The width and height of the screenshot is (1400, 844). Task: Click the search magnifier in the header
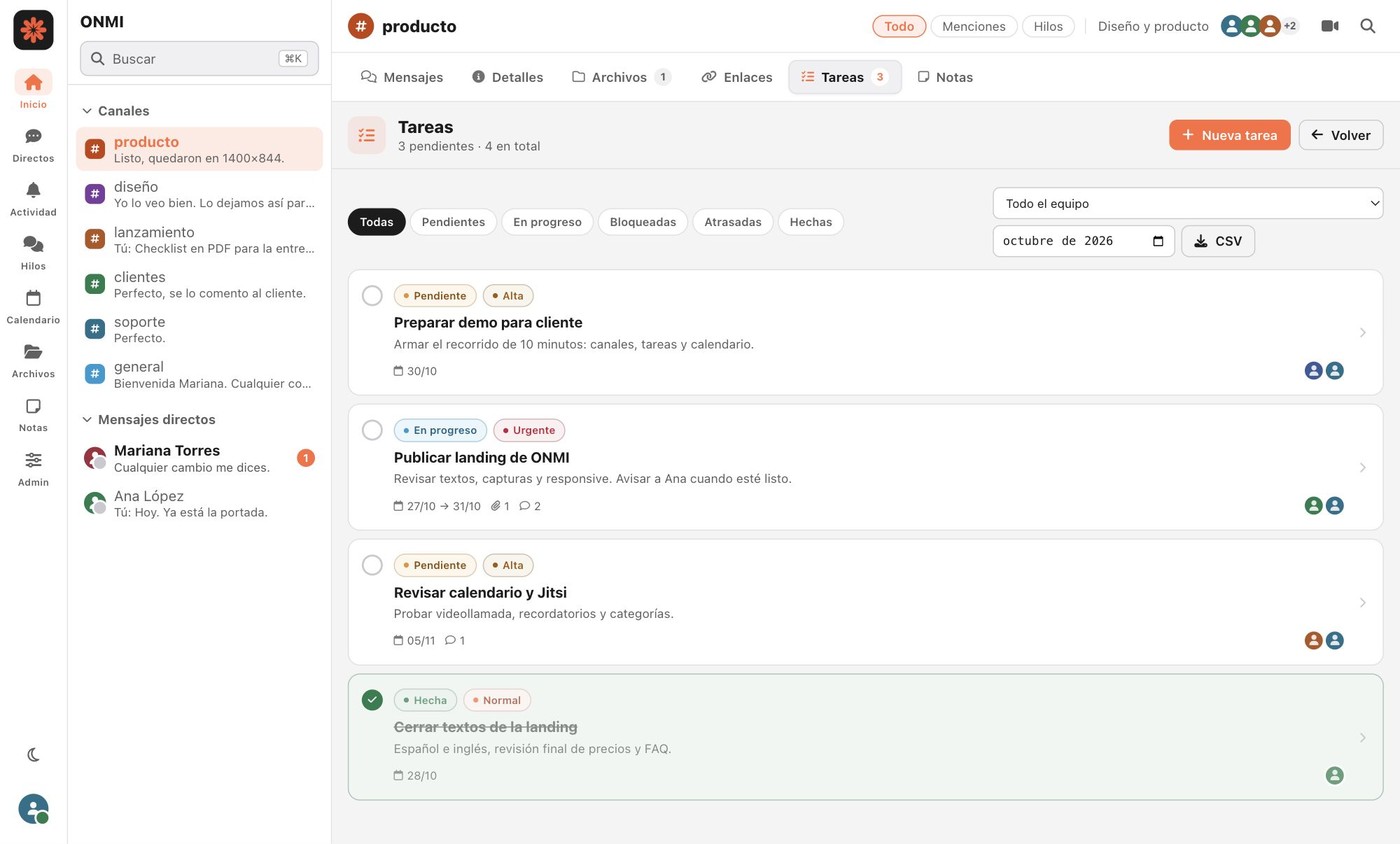tap(1368, 26)
